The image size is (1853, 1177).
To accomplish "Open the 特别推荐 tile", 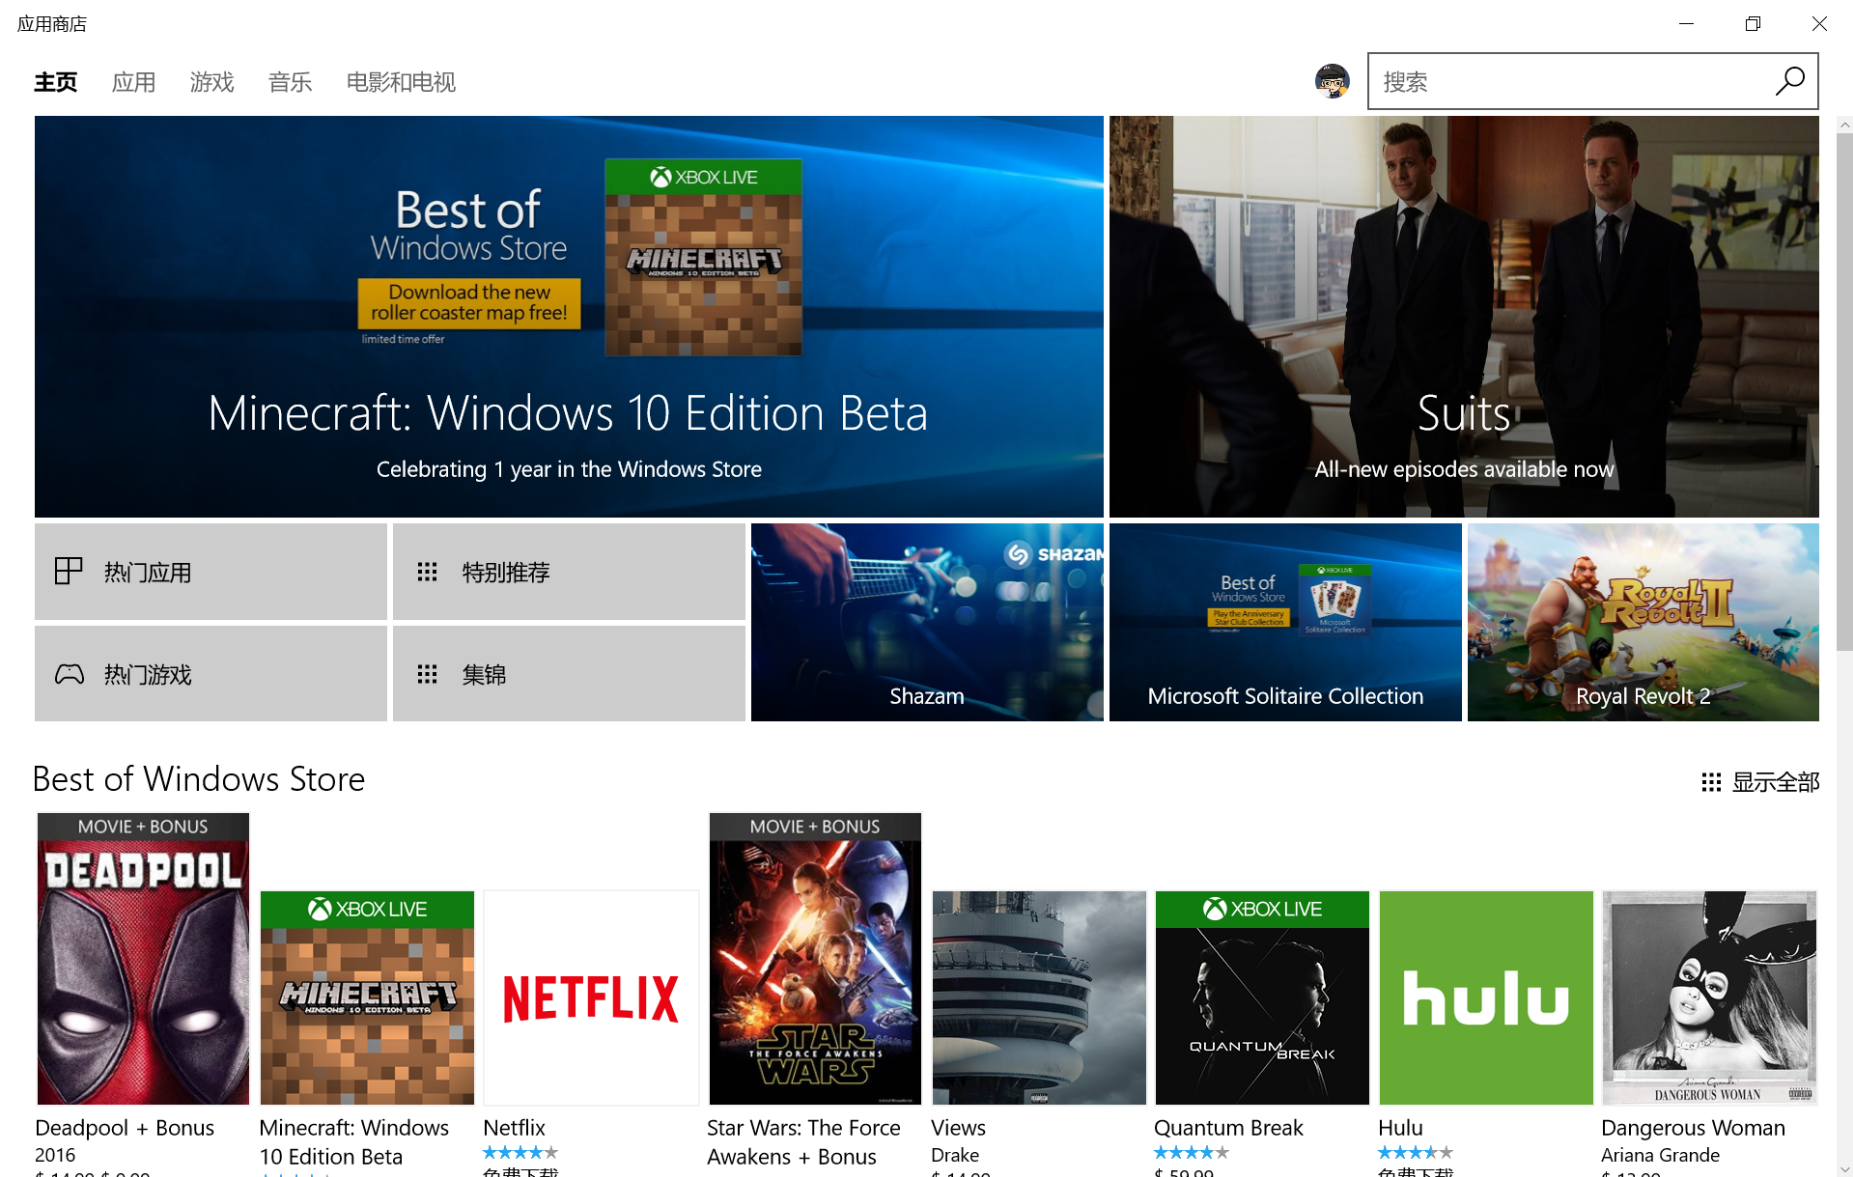I will click(x=568, y=571).
